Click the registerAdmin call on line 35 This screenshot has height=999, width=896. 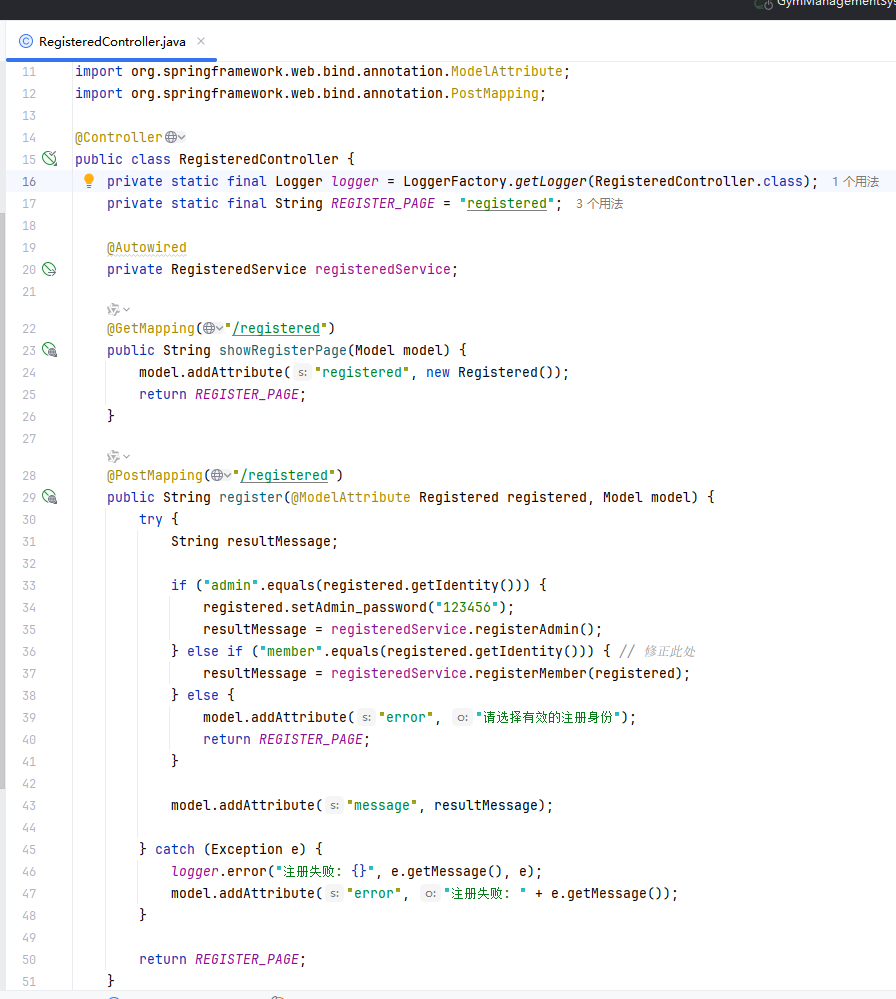526,629
